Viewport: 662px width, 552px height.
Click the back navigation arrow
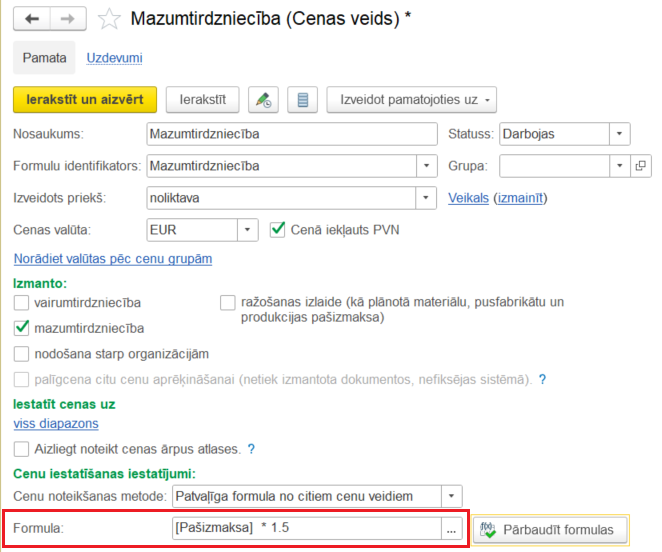32,19
